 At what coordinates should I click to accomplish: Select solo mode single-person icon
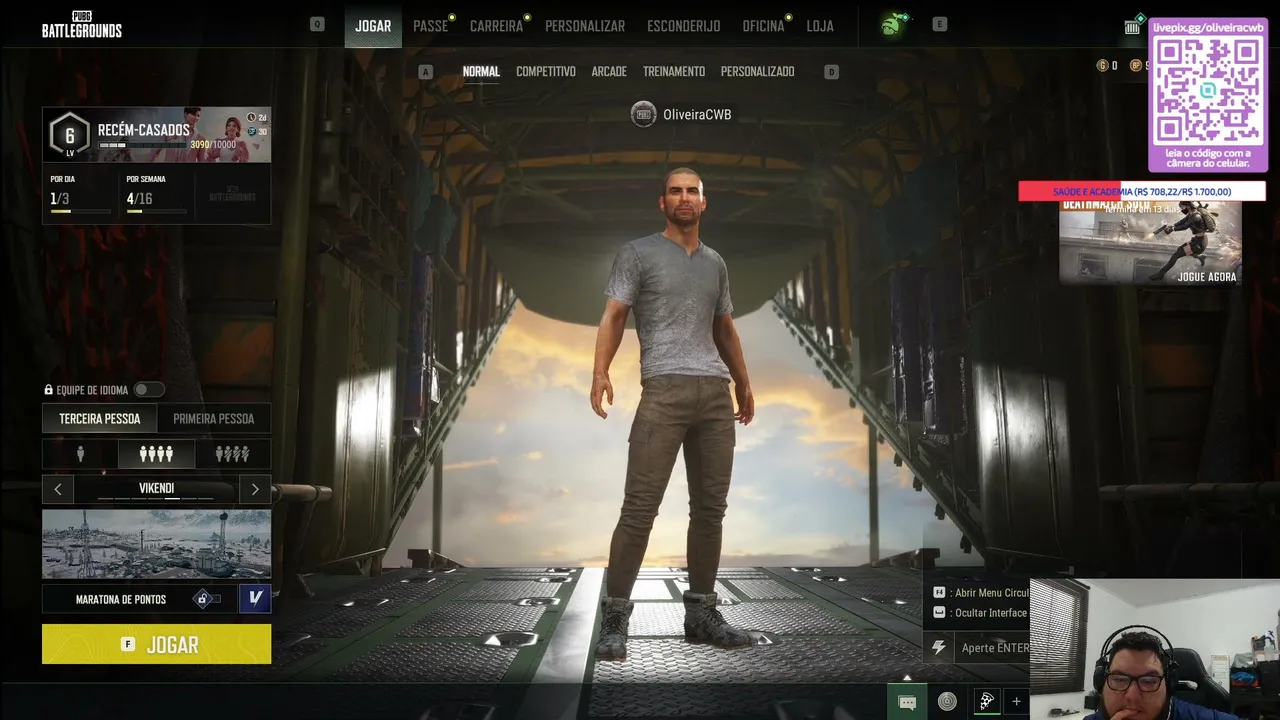80,455
